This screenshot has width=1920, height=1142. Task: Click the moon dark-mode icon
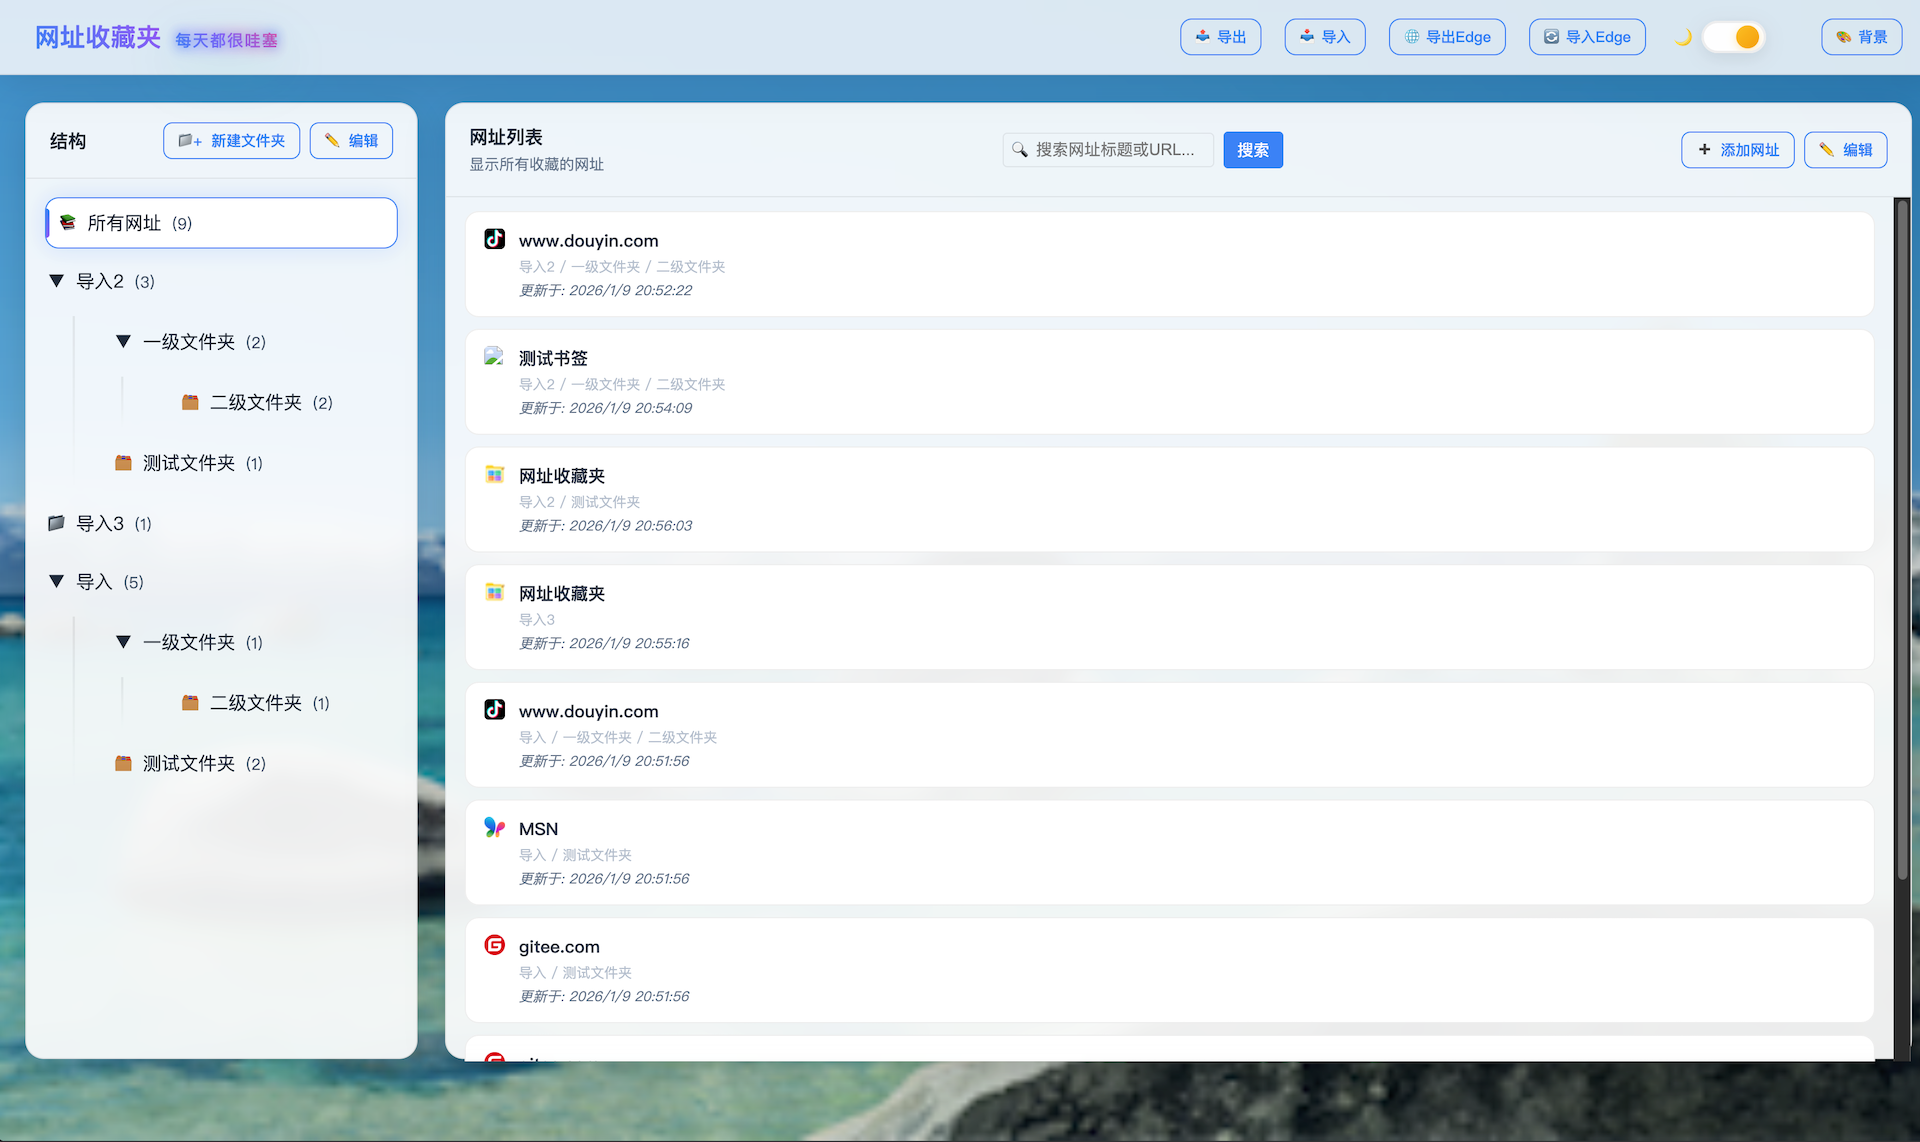pyautogui.click(x=1683, y=37)
